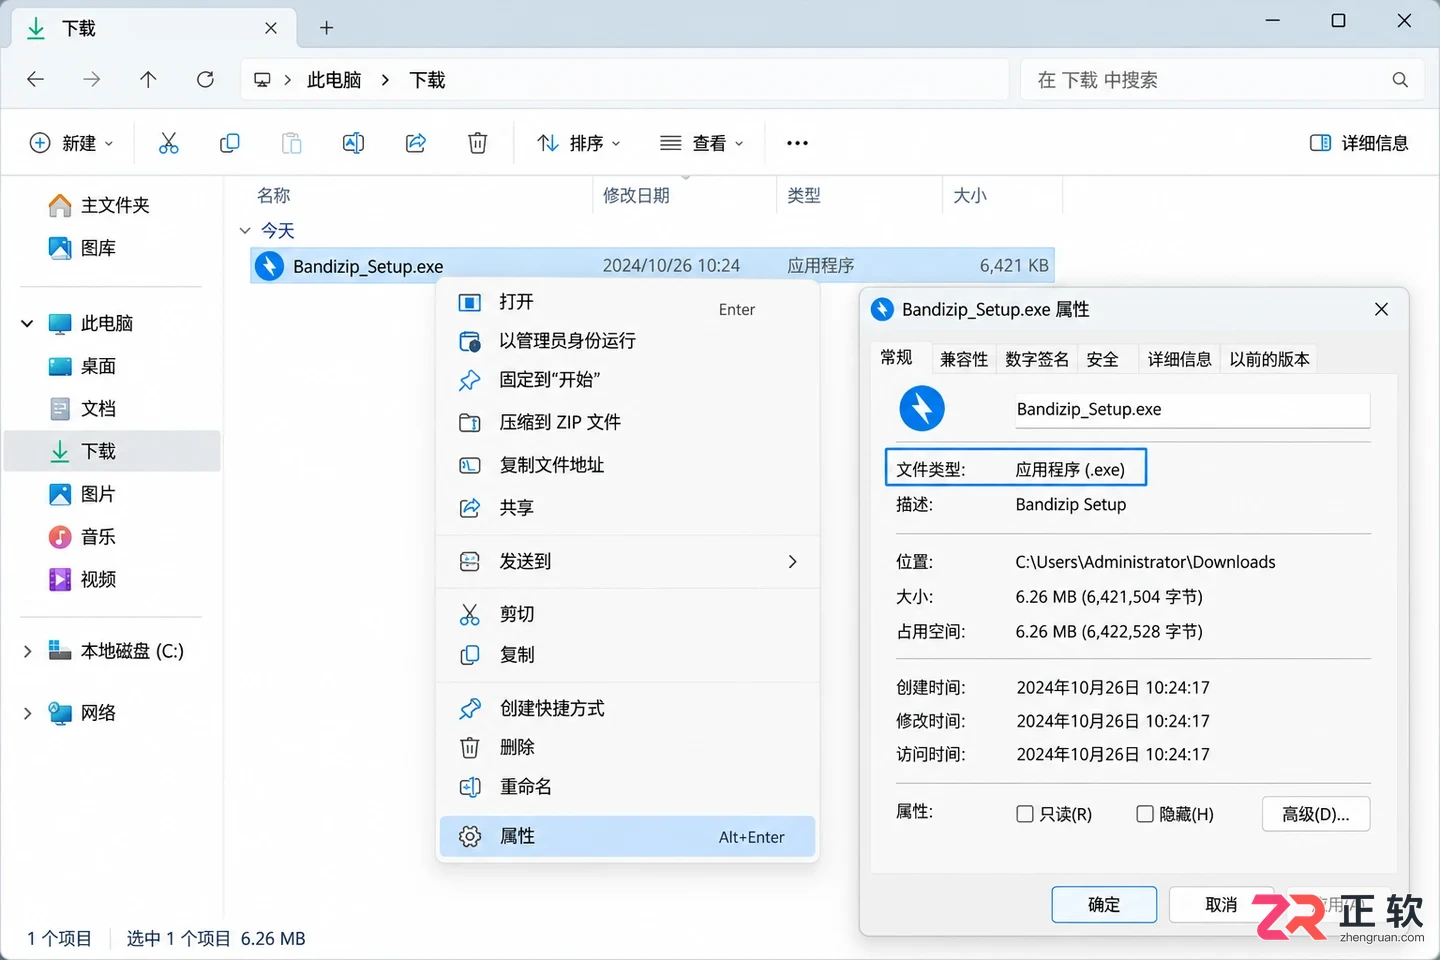
Task: Open the 排序 sort dropdown
Action: (579, 143)
